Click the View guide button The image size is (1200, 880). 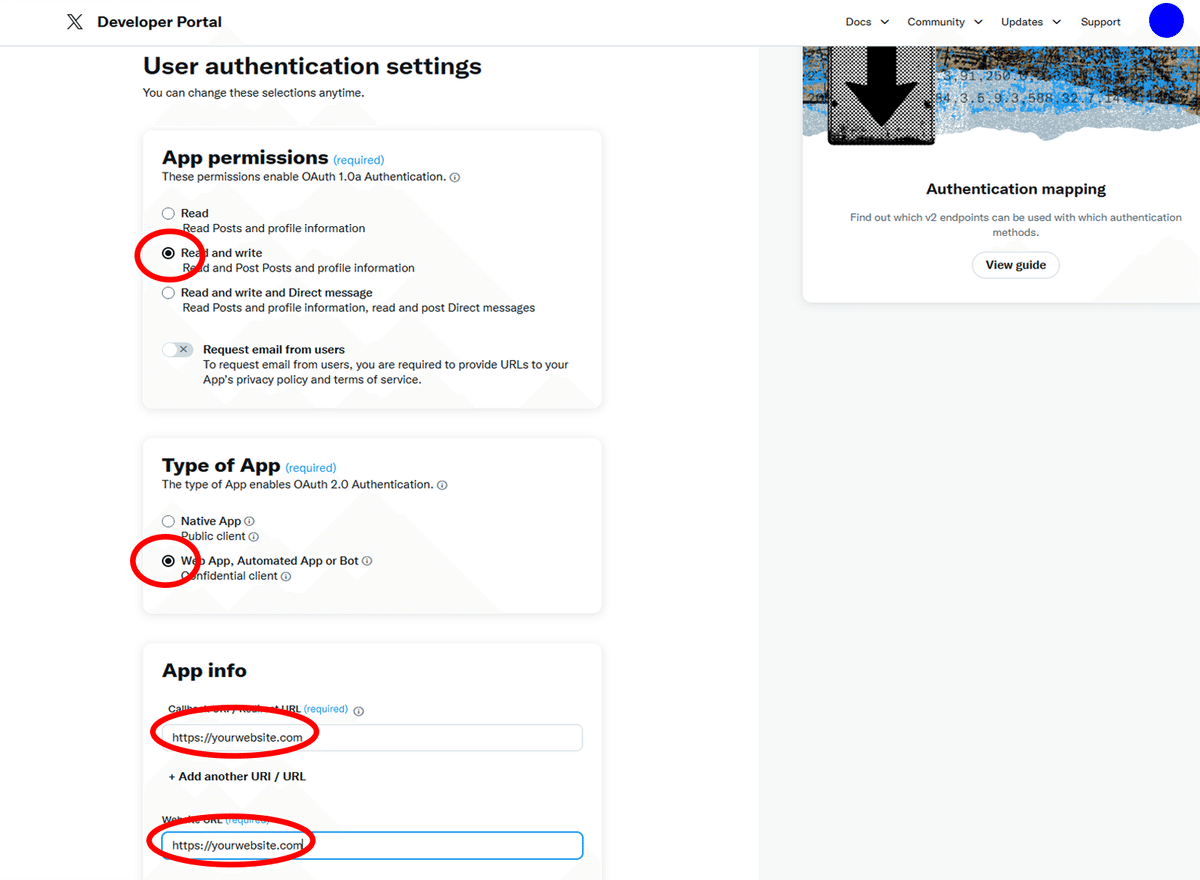1015,265
